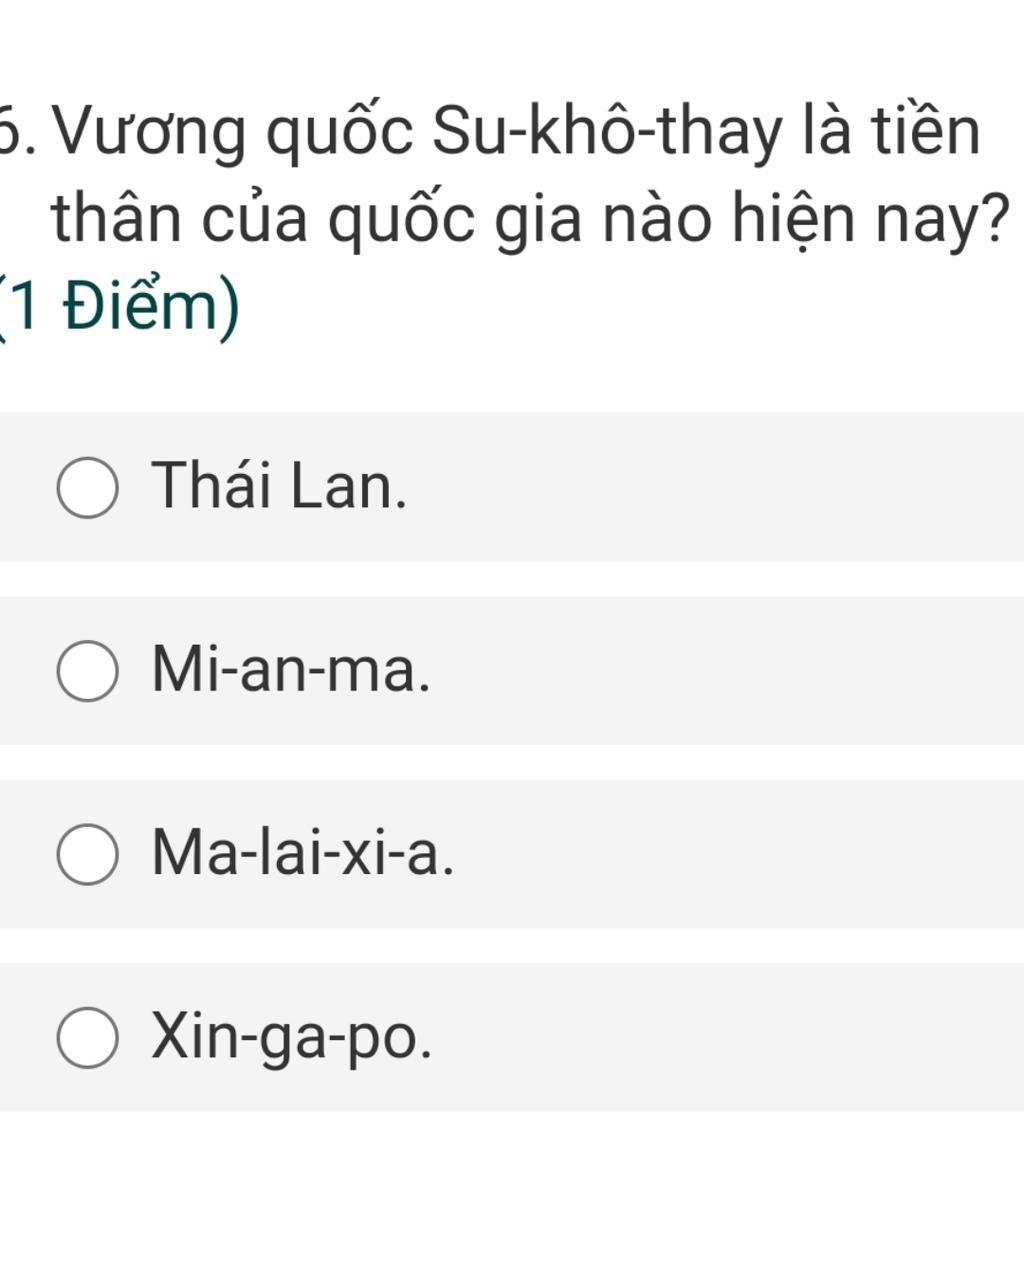Select the Mi-an-ma radio button
1024x1280 pixels.
(x=88, y=671)
